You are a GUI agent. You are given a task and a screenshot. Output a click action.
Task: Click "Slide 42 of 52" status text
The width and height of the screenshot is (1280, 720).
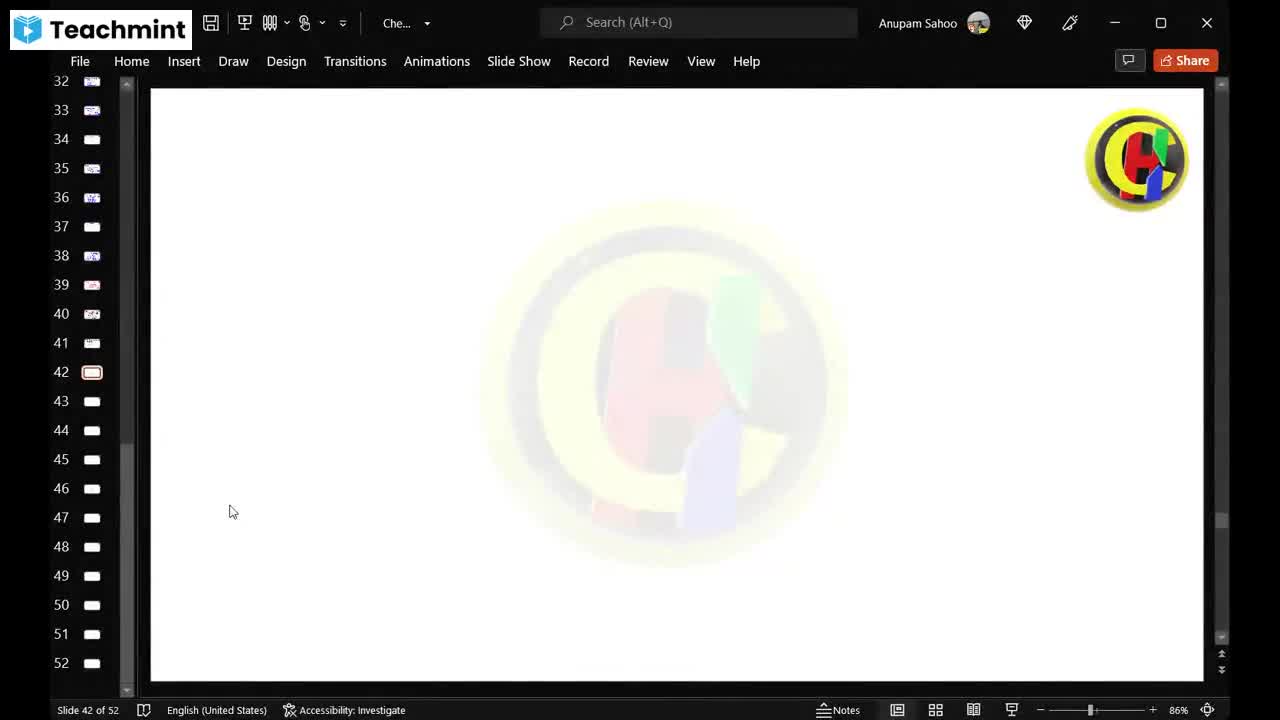(88, 710)
